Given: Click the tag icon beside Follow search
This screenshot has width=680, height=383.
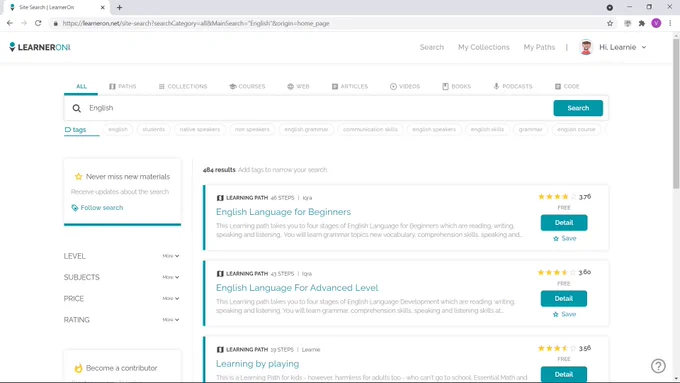Looking at the screenshot, I should click(x=75, y=208).
